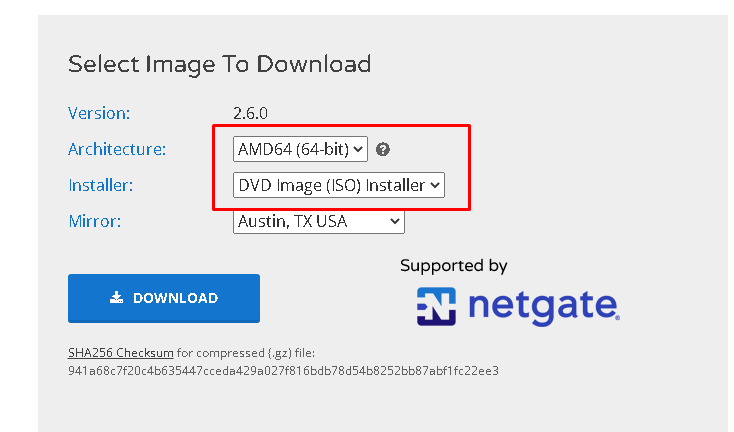Open the Architecture AMD64 (64-bit) dropdown
This screenshot has width=734, height=432.
(x=300, y=150)
